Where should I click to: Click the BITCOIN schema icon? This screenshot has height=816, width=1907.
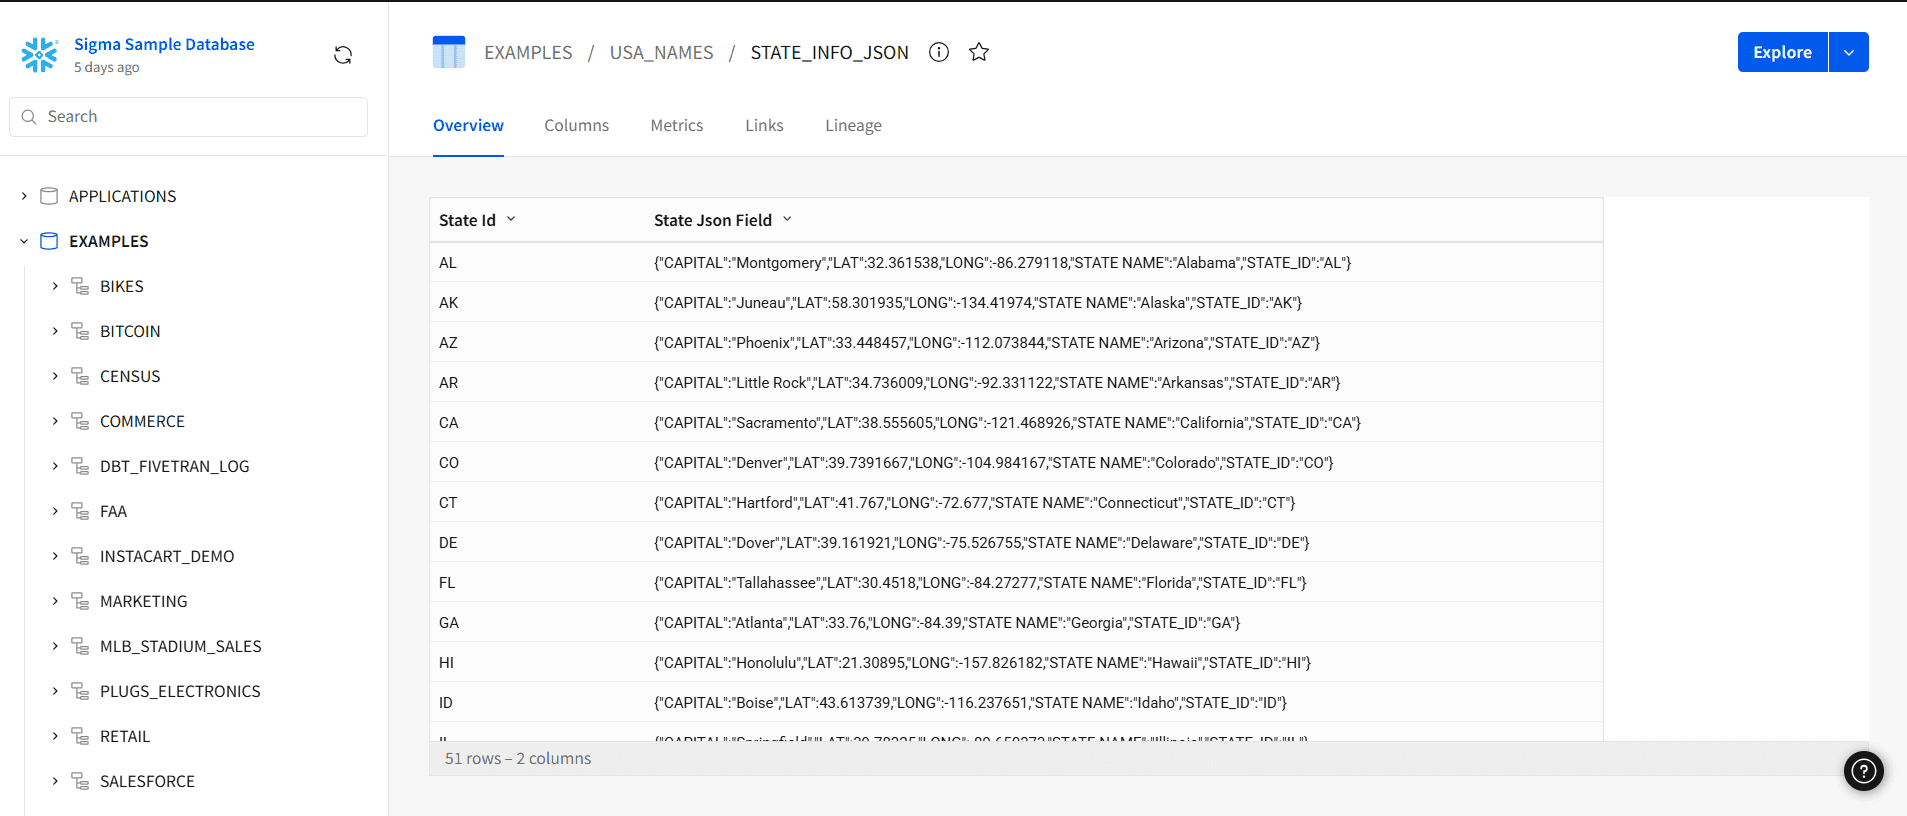[80, 331]
